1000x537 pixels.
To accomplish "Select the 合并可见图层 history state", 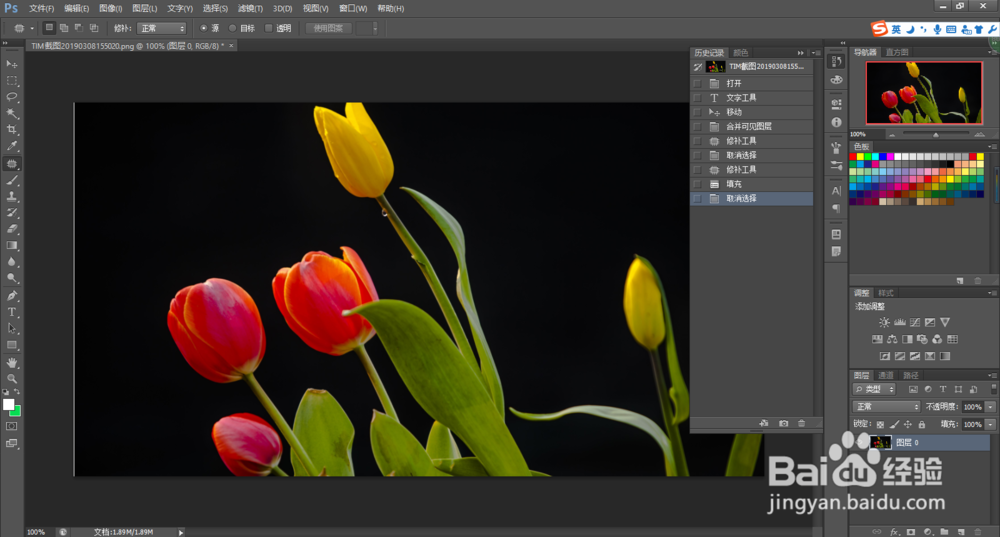I will pos(751,126).
